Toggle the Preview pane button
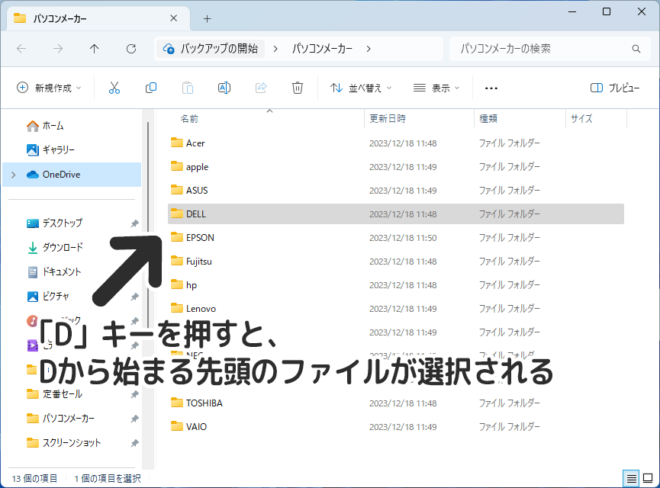Screen dimensions: 660x488 615,88
